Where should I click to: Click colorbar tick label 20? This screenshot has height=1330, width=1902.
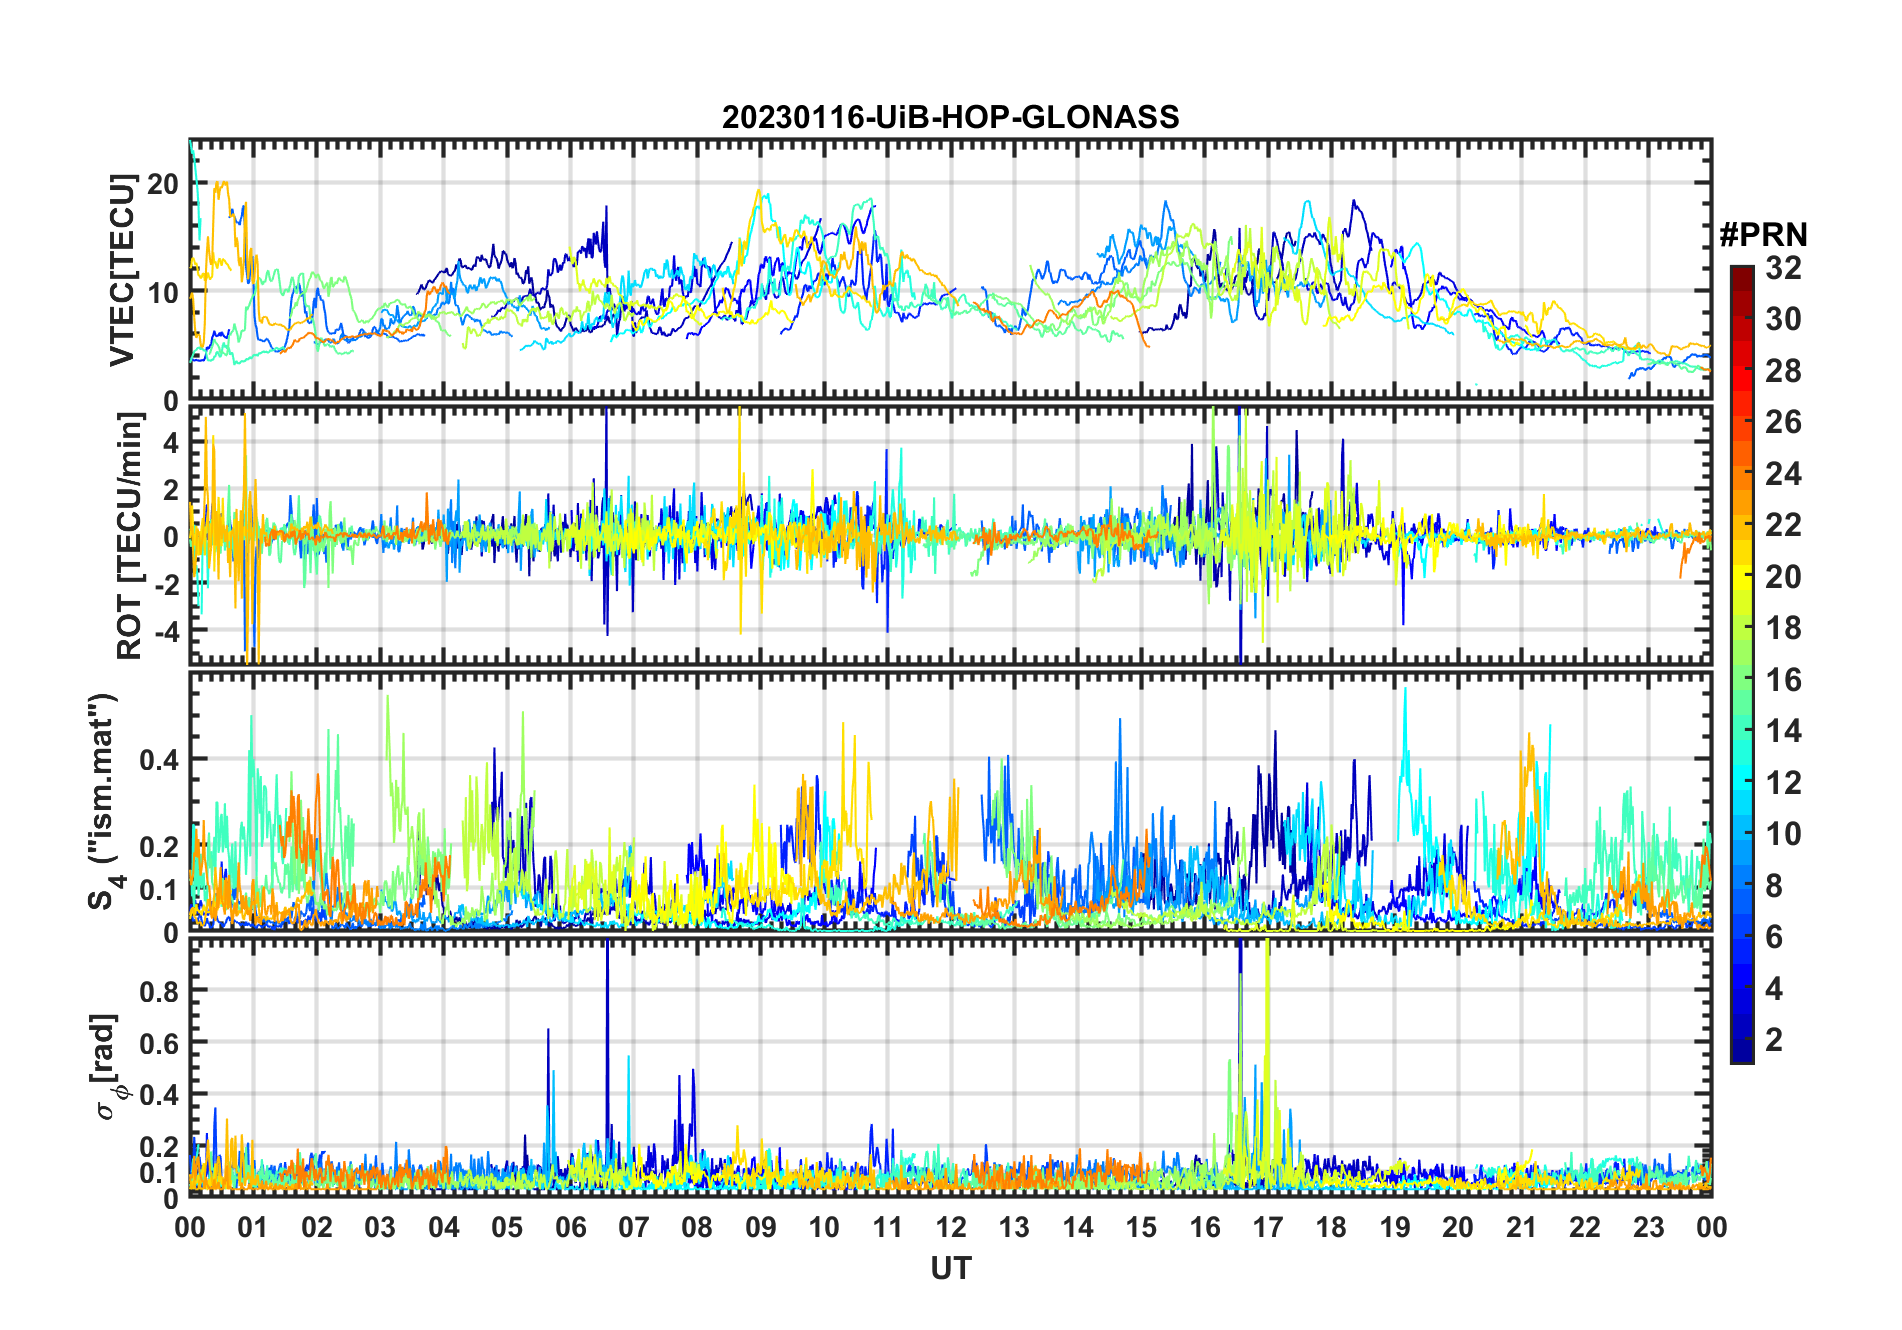click(1783, 576)
